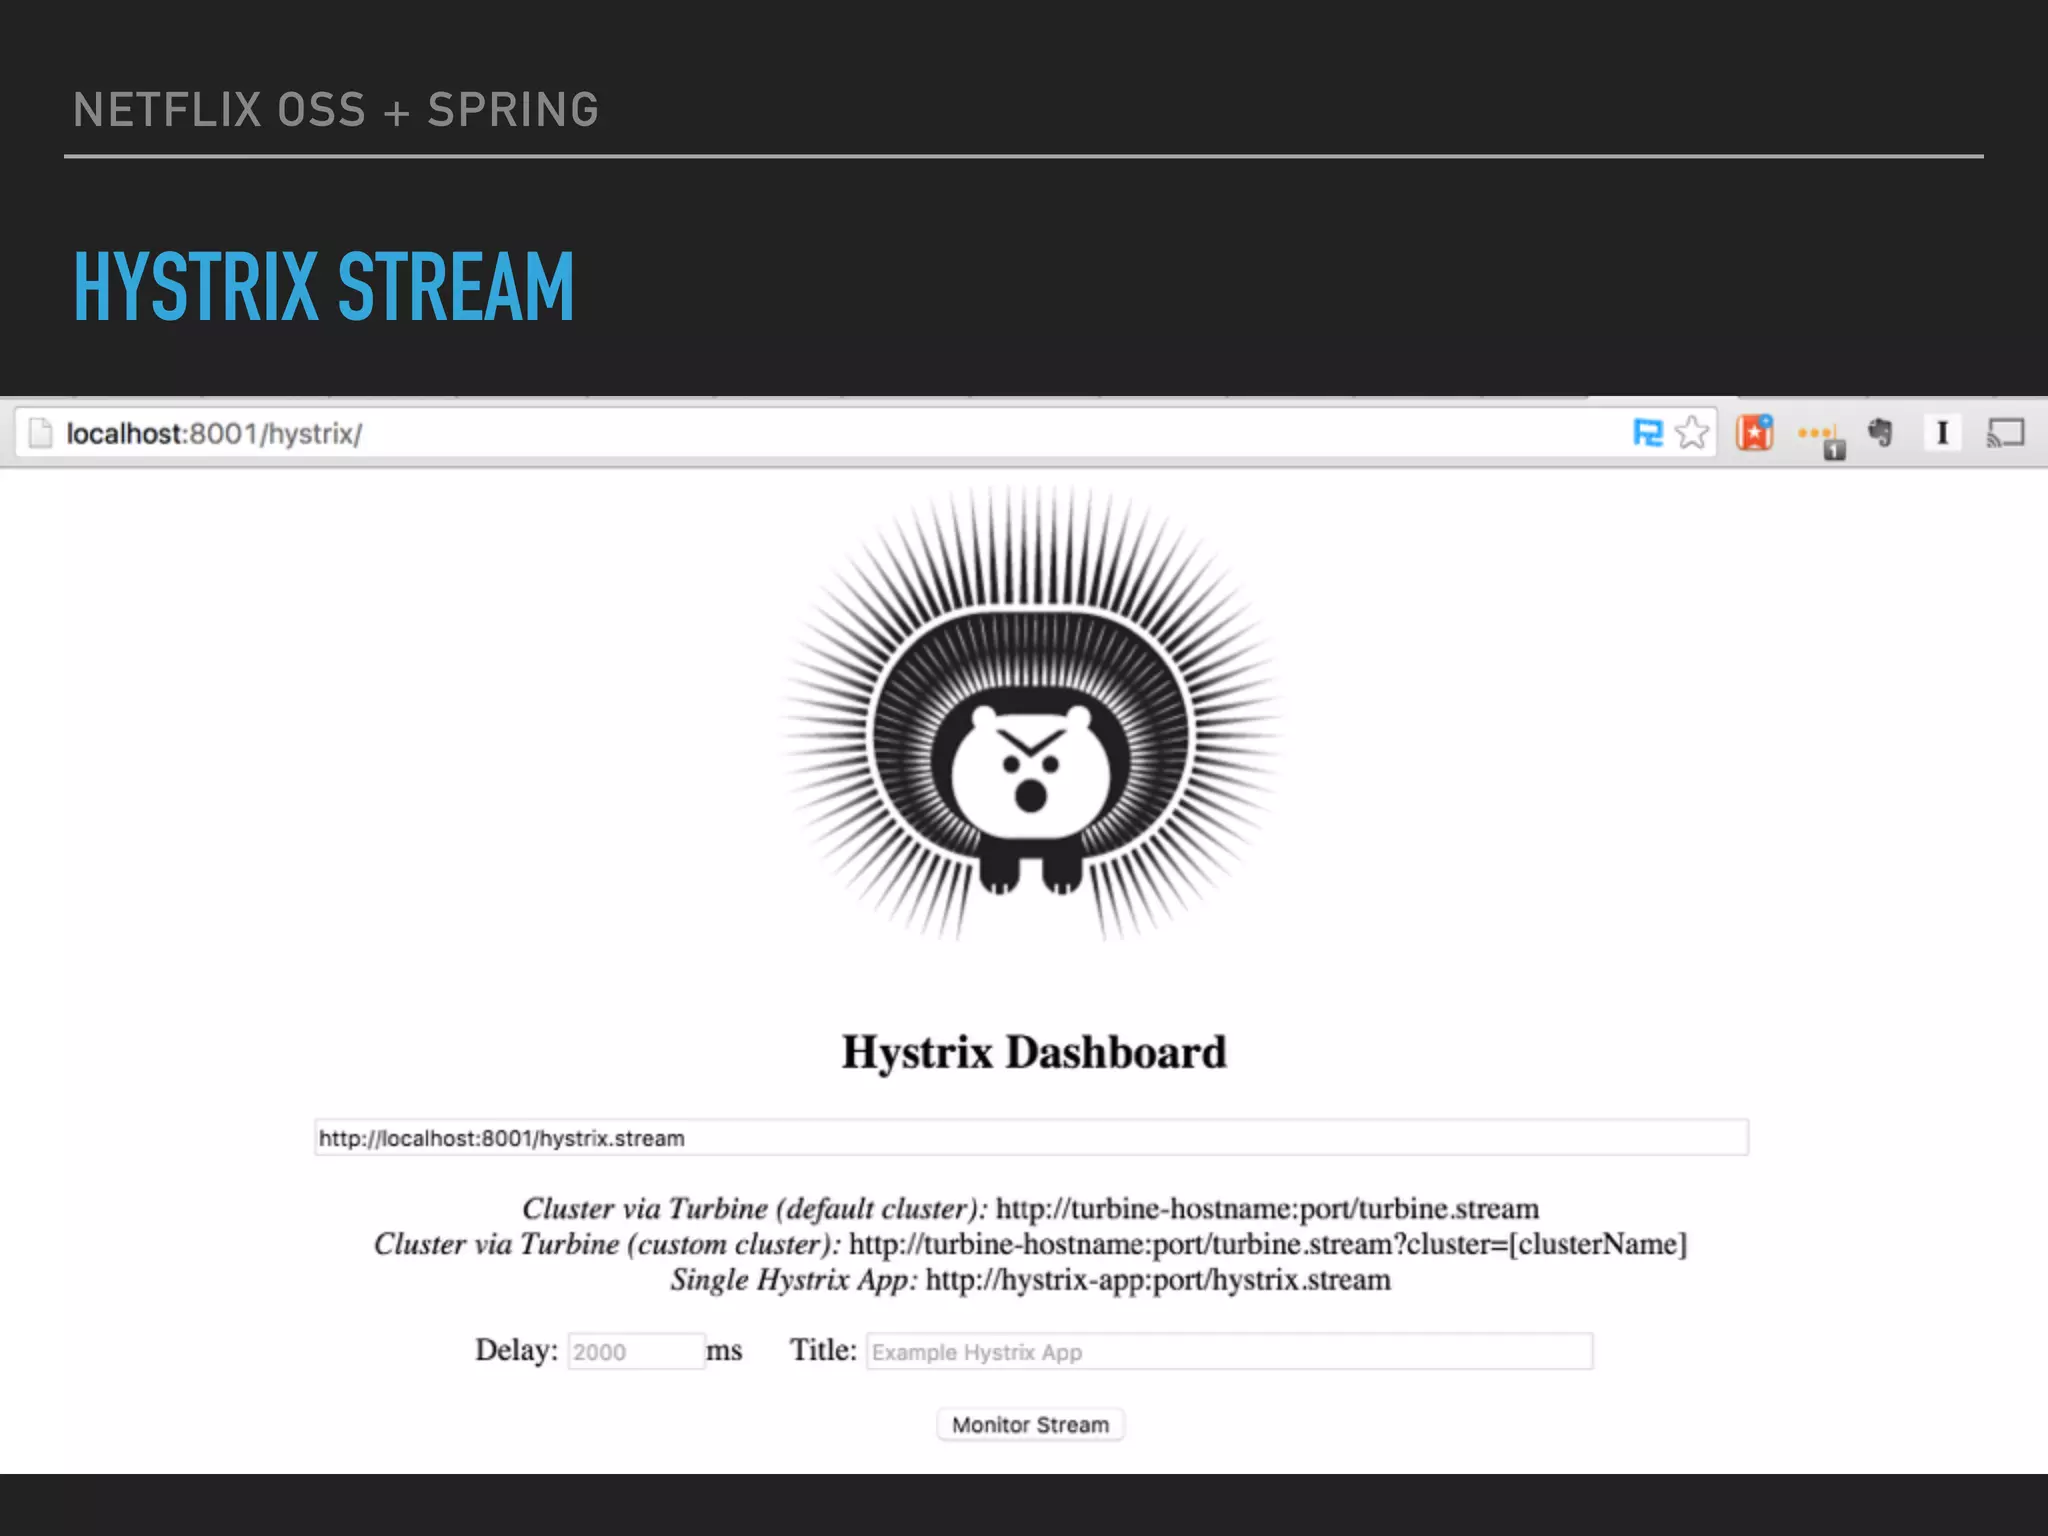Click 'Cluster via Turbine (custom cluster):' text
This screenshot has width=2048, height=1536.
coord(607,1245)
